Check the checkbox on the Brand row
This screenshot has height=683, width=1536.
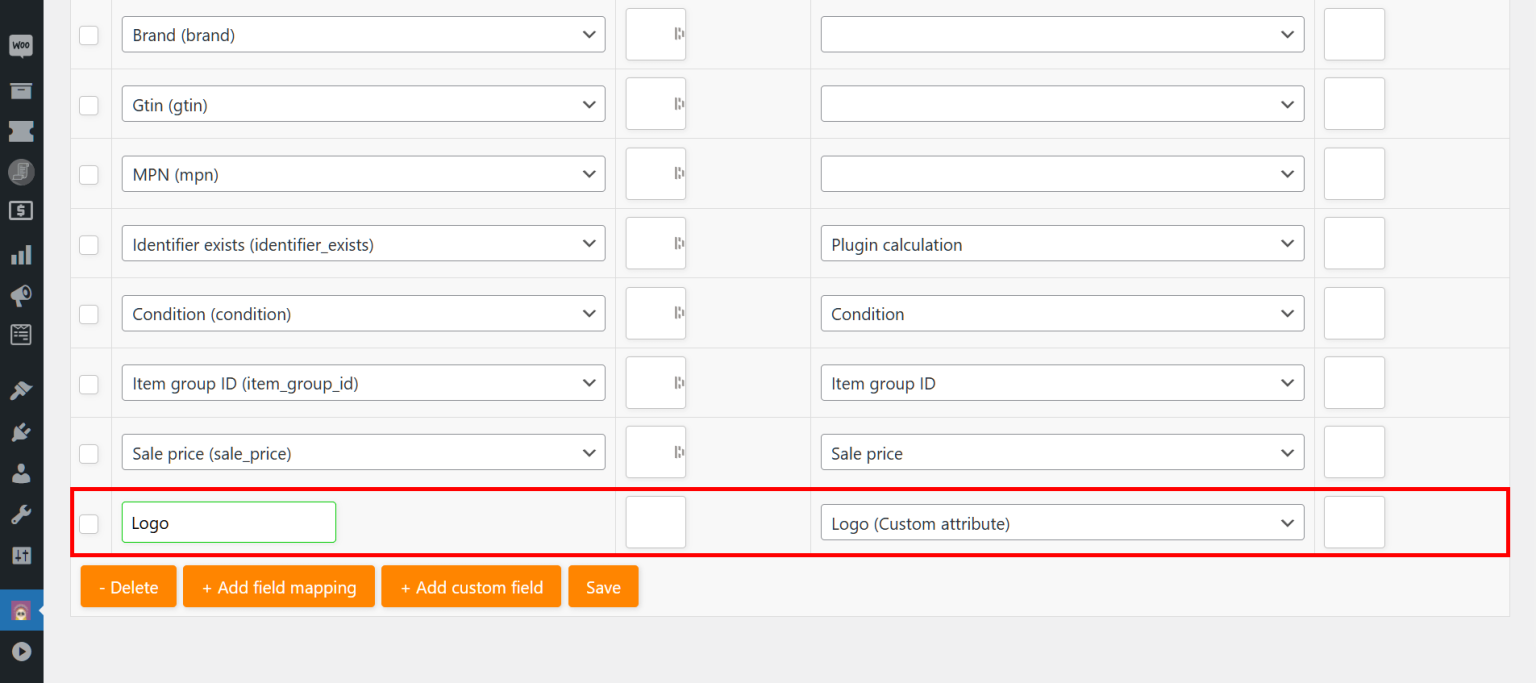(x=89, y=34)
